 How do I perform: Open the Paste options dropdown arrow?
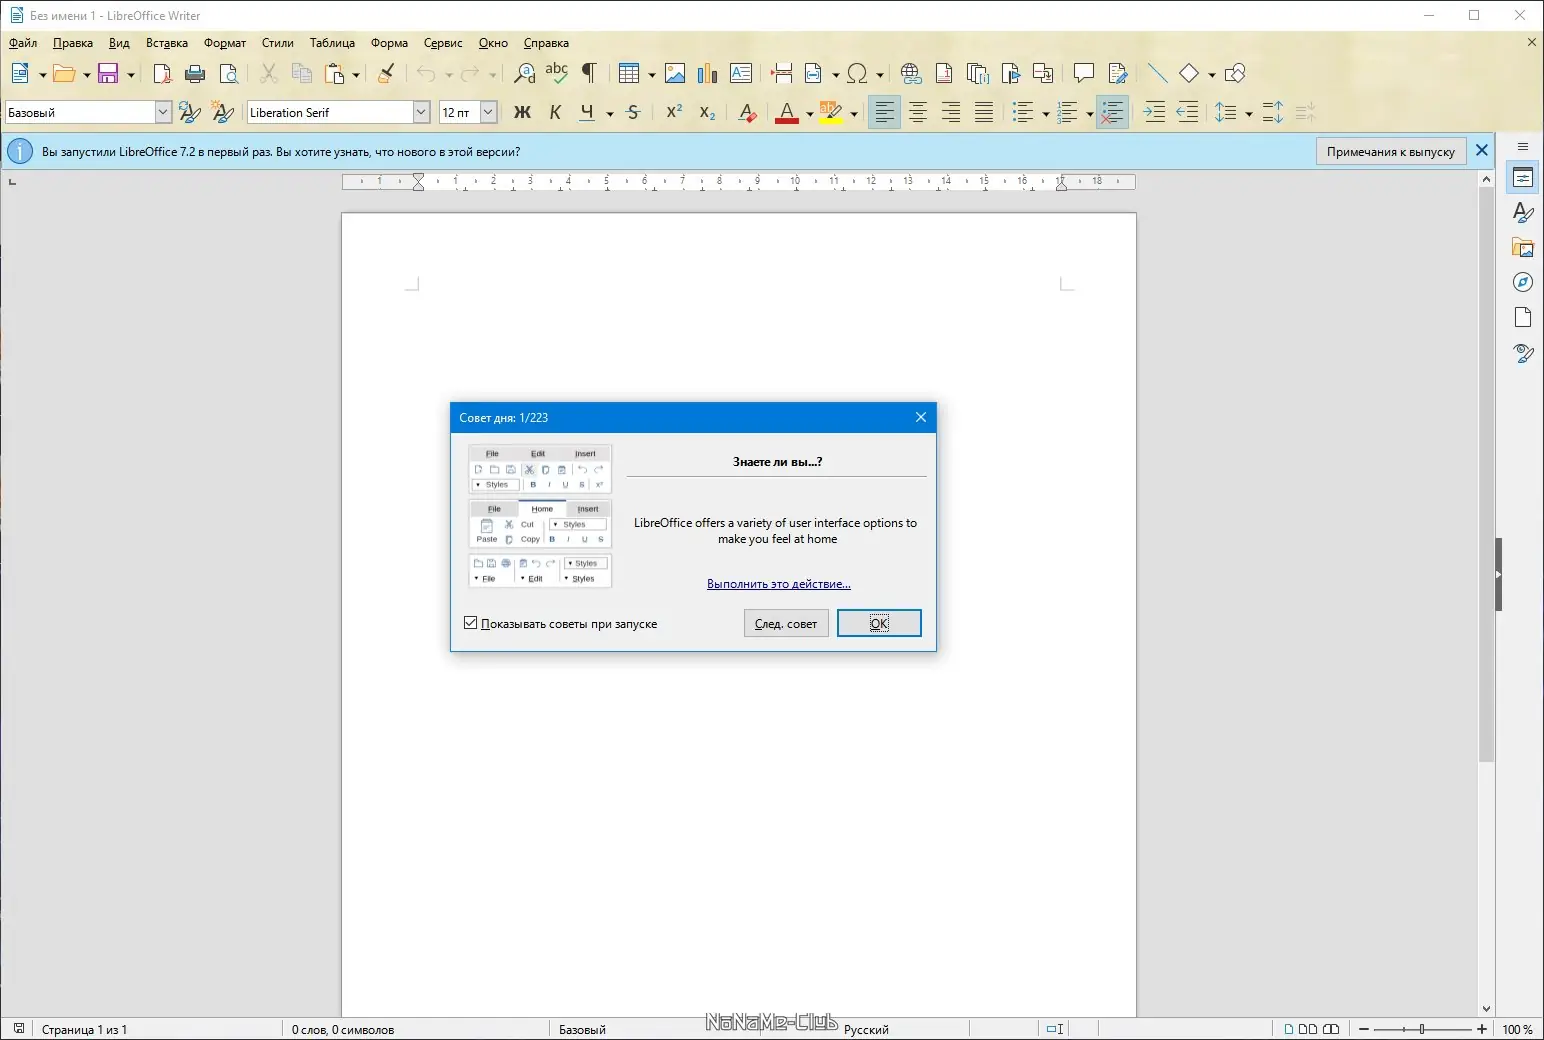356,74
